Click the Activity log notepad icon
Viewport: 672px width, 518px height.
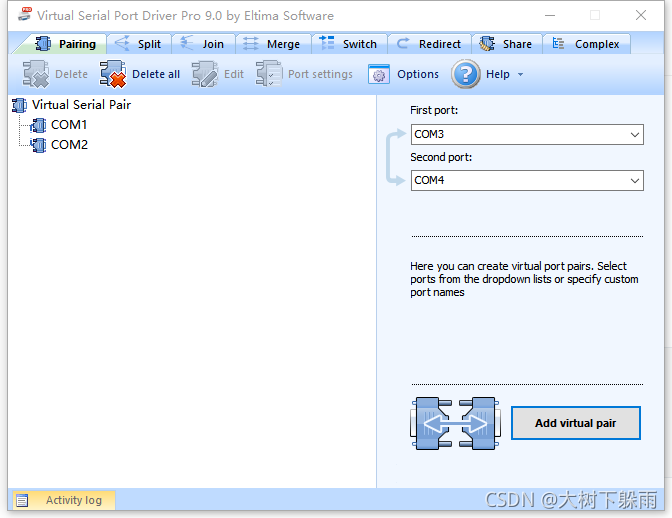click(22, 500)
